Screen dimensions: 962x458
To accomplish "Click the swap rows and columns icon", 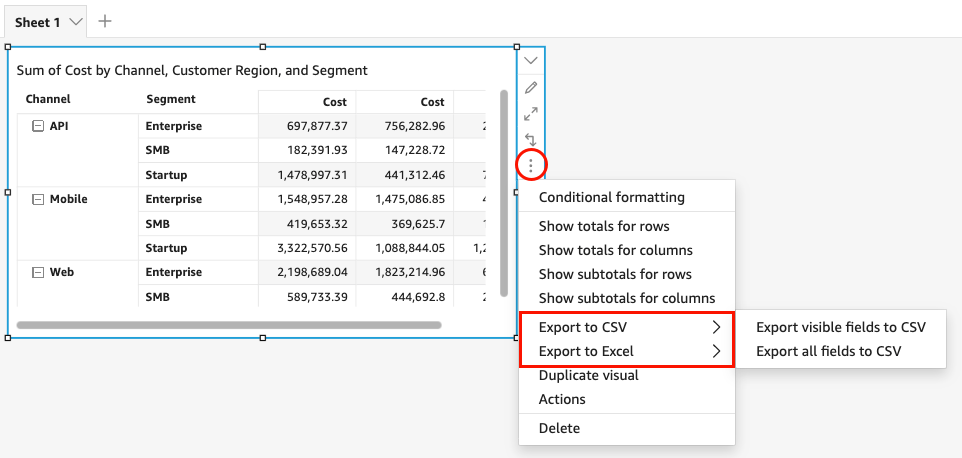I will [x=531, y=140].
